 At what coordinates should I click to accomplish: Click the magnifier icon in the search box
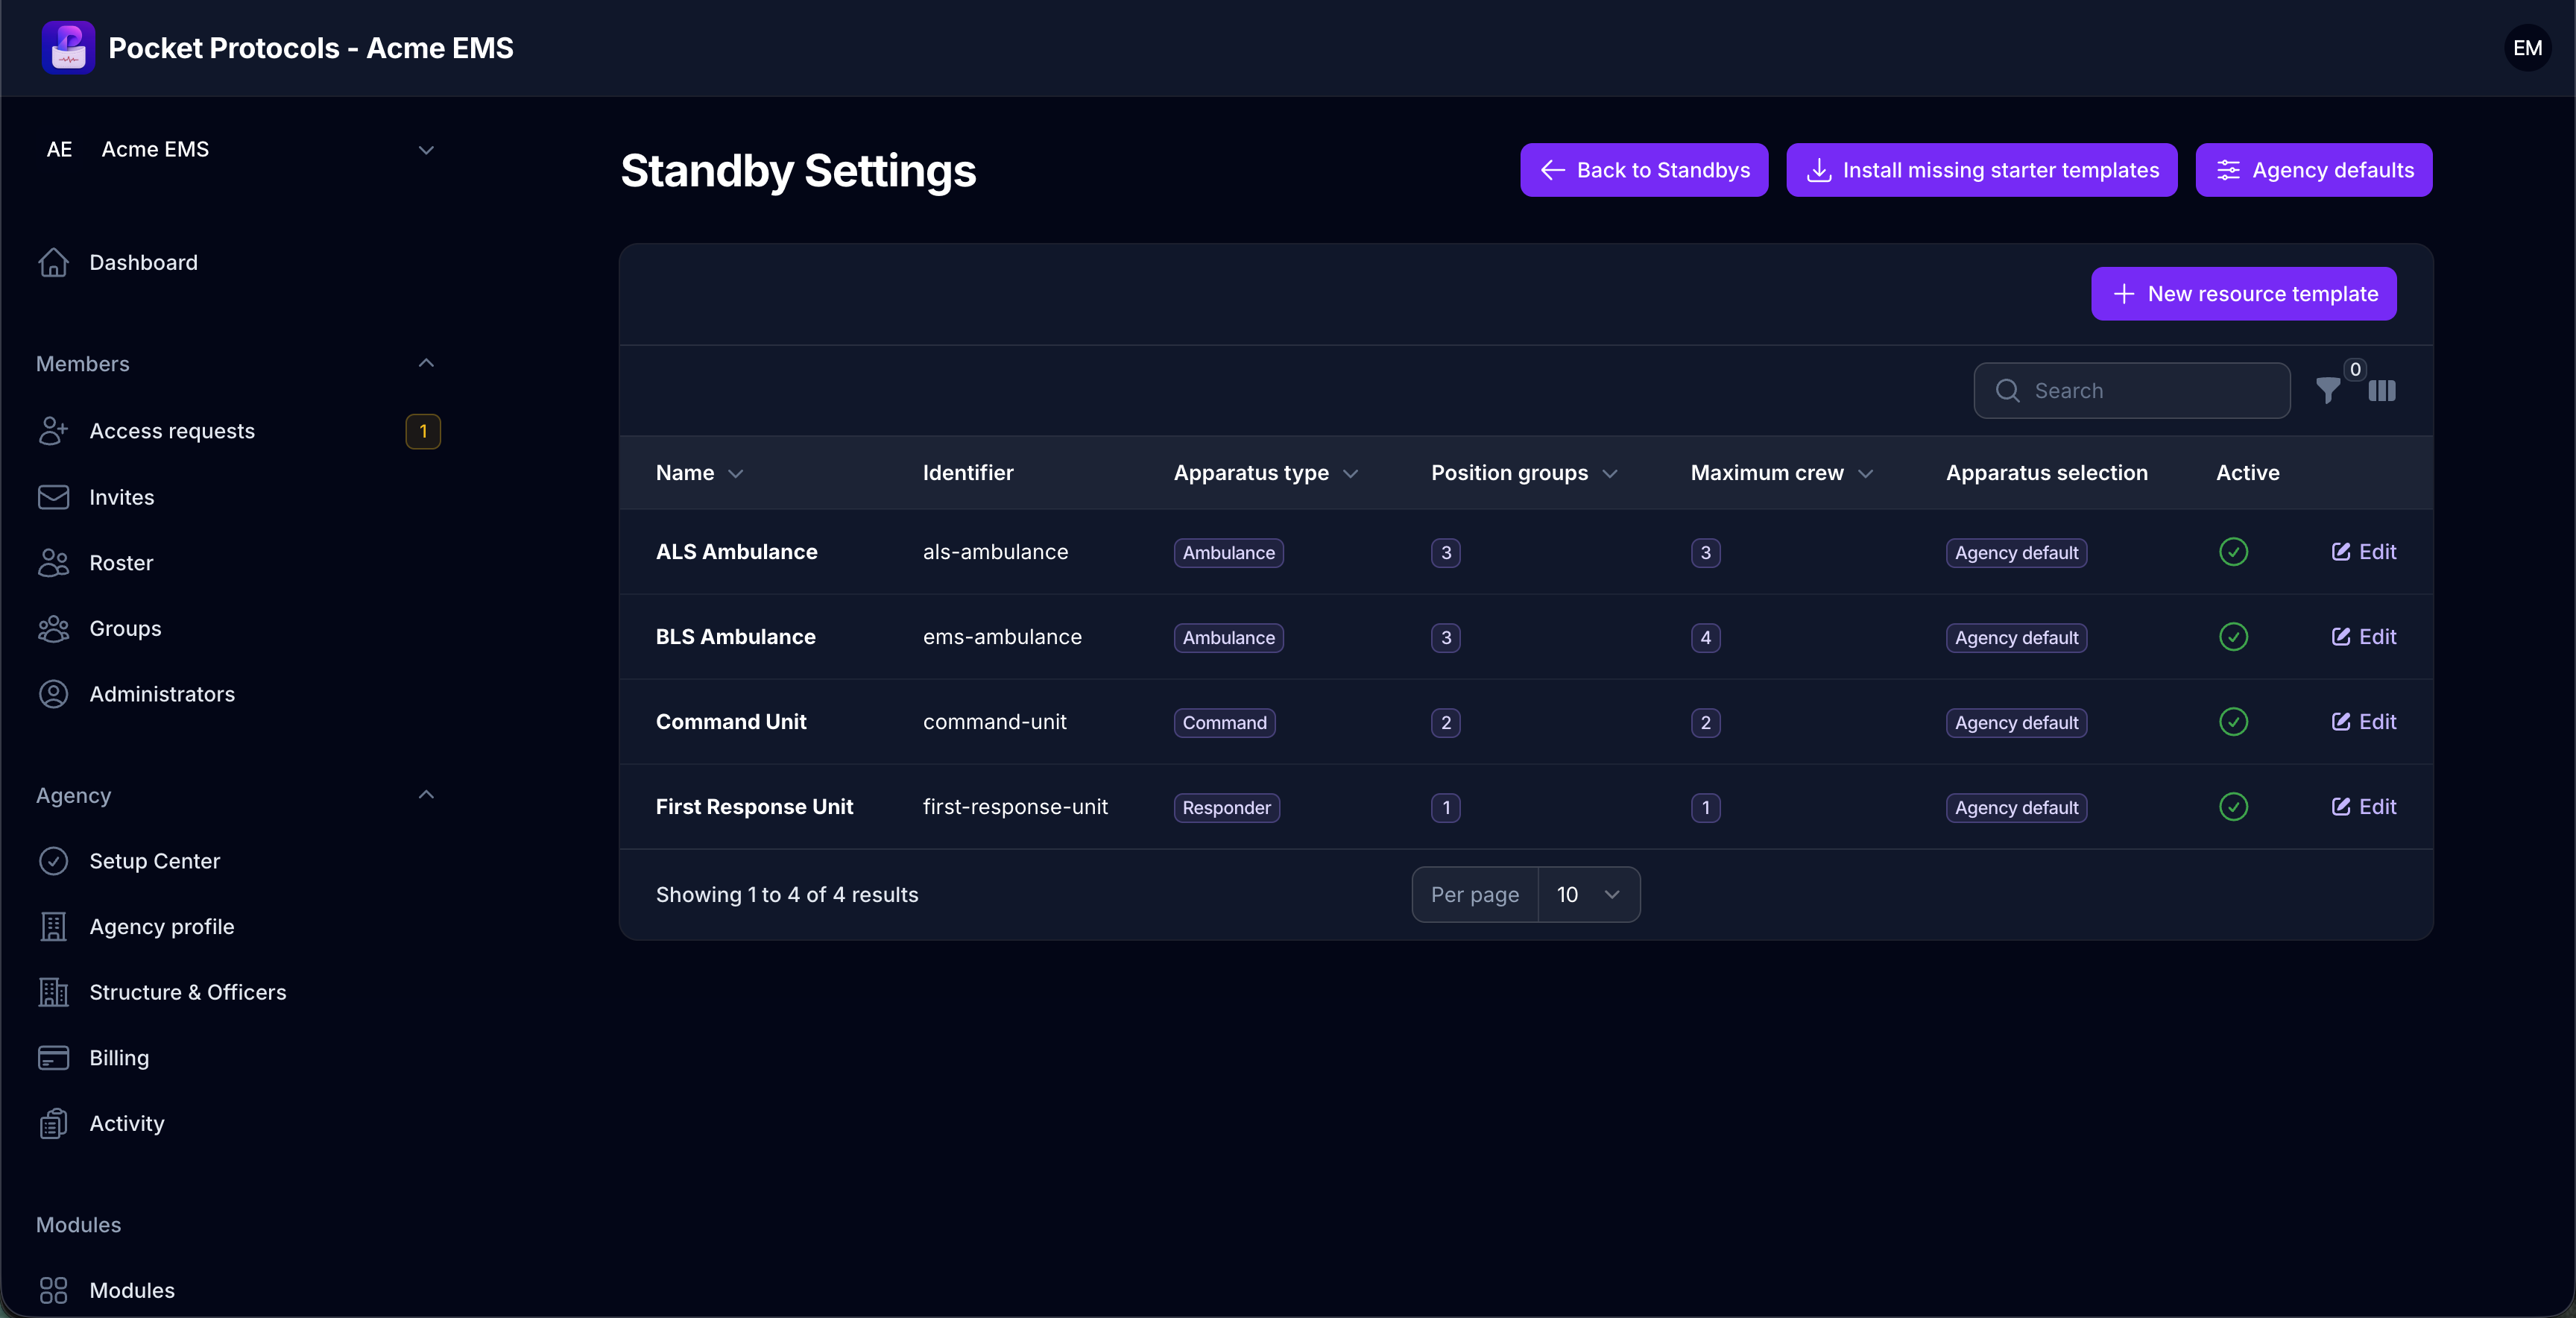pyautogui.click(x=2007, y=391)
